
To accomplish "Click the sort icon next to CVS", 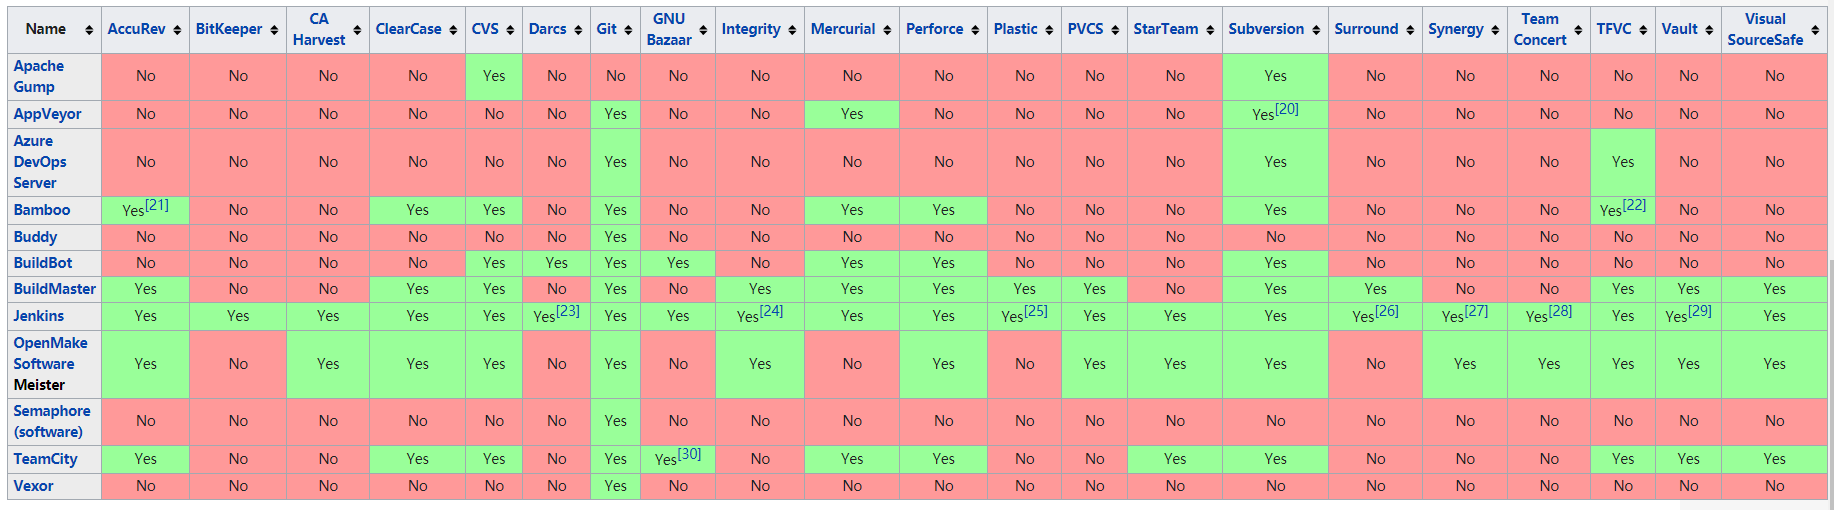I will pyautogui.click(x=510, y=30).
